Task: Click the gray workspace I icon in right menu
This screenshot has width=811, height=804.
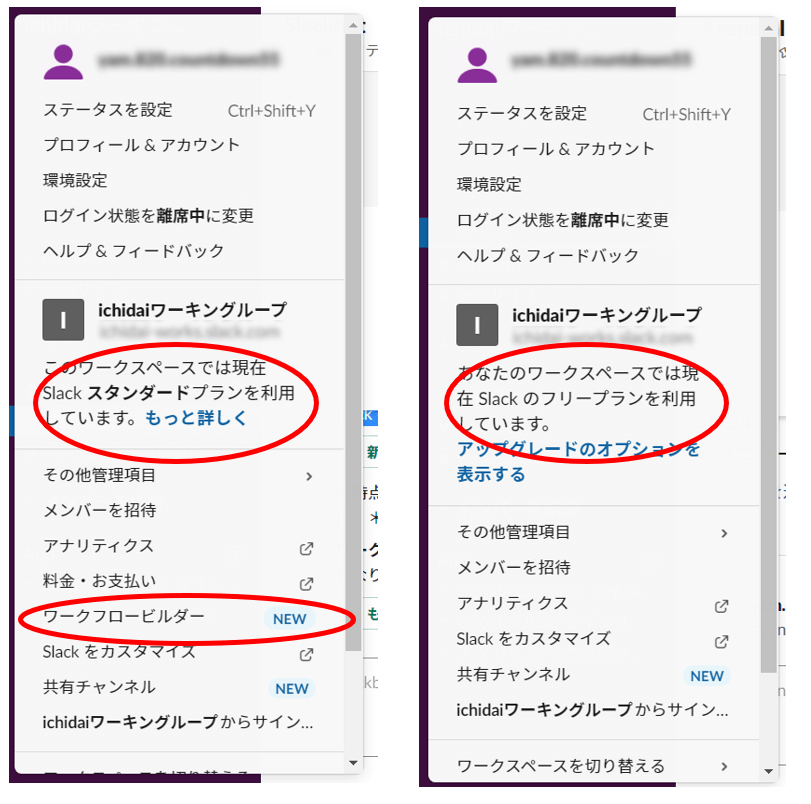Action: 477,325
